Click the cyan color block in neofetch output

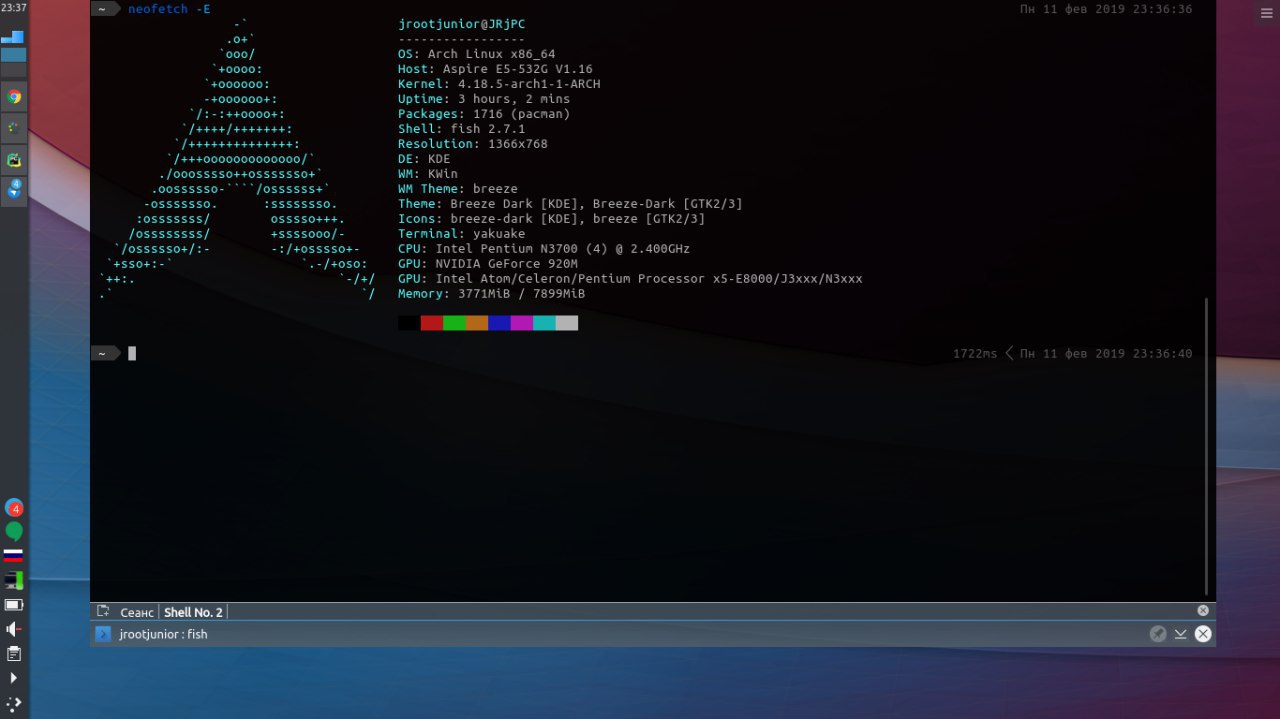544,323
